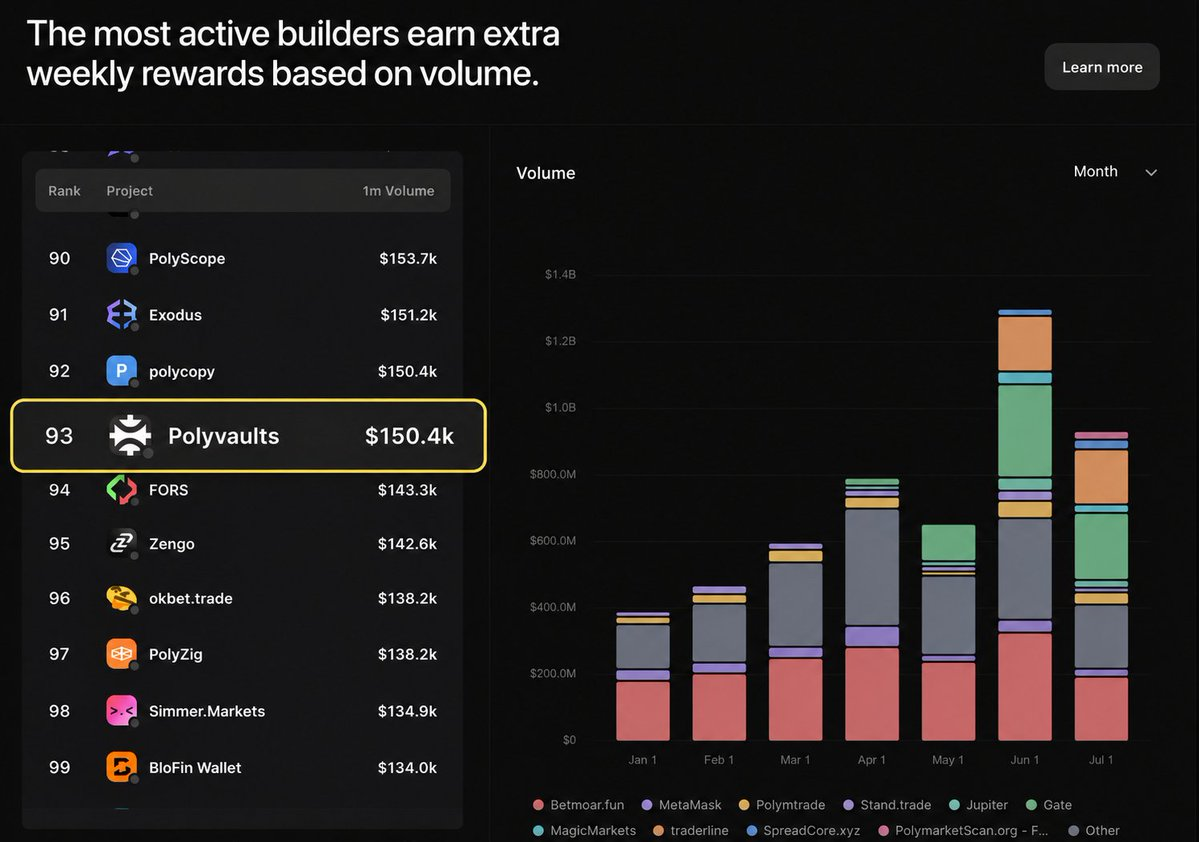Select the Polymtrade legend label
The height and width of the screenshot is (842, 1199).
791,805
